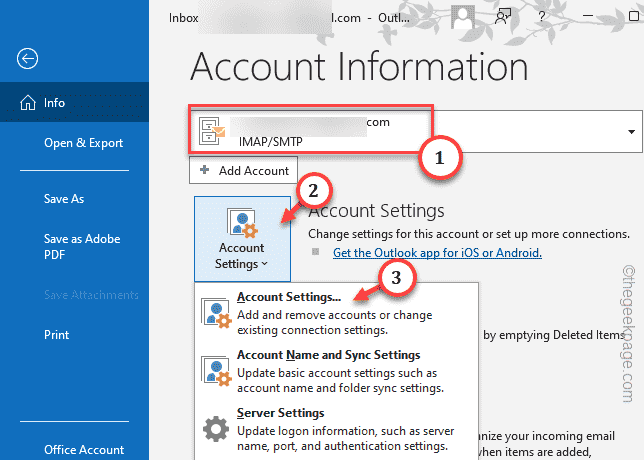The image size is (644, 460).
Task: Click the Server Settings gear icon
Action: pos(216,429)
